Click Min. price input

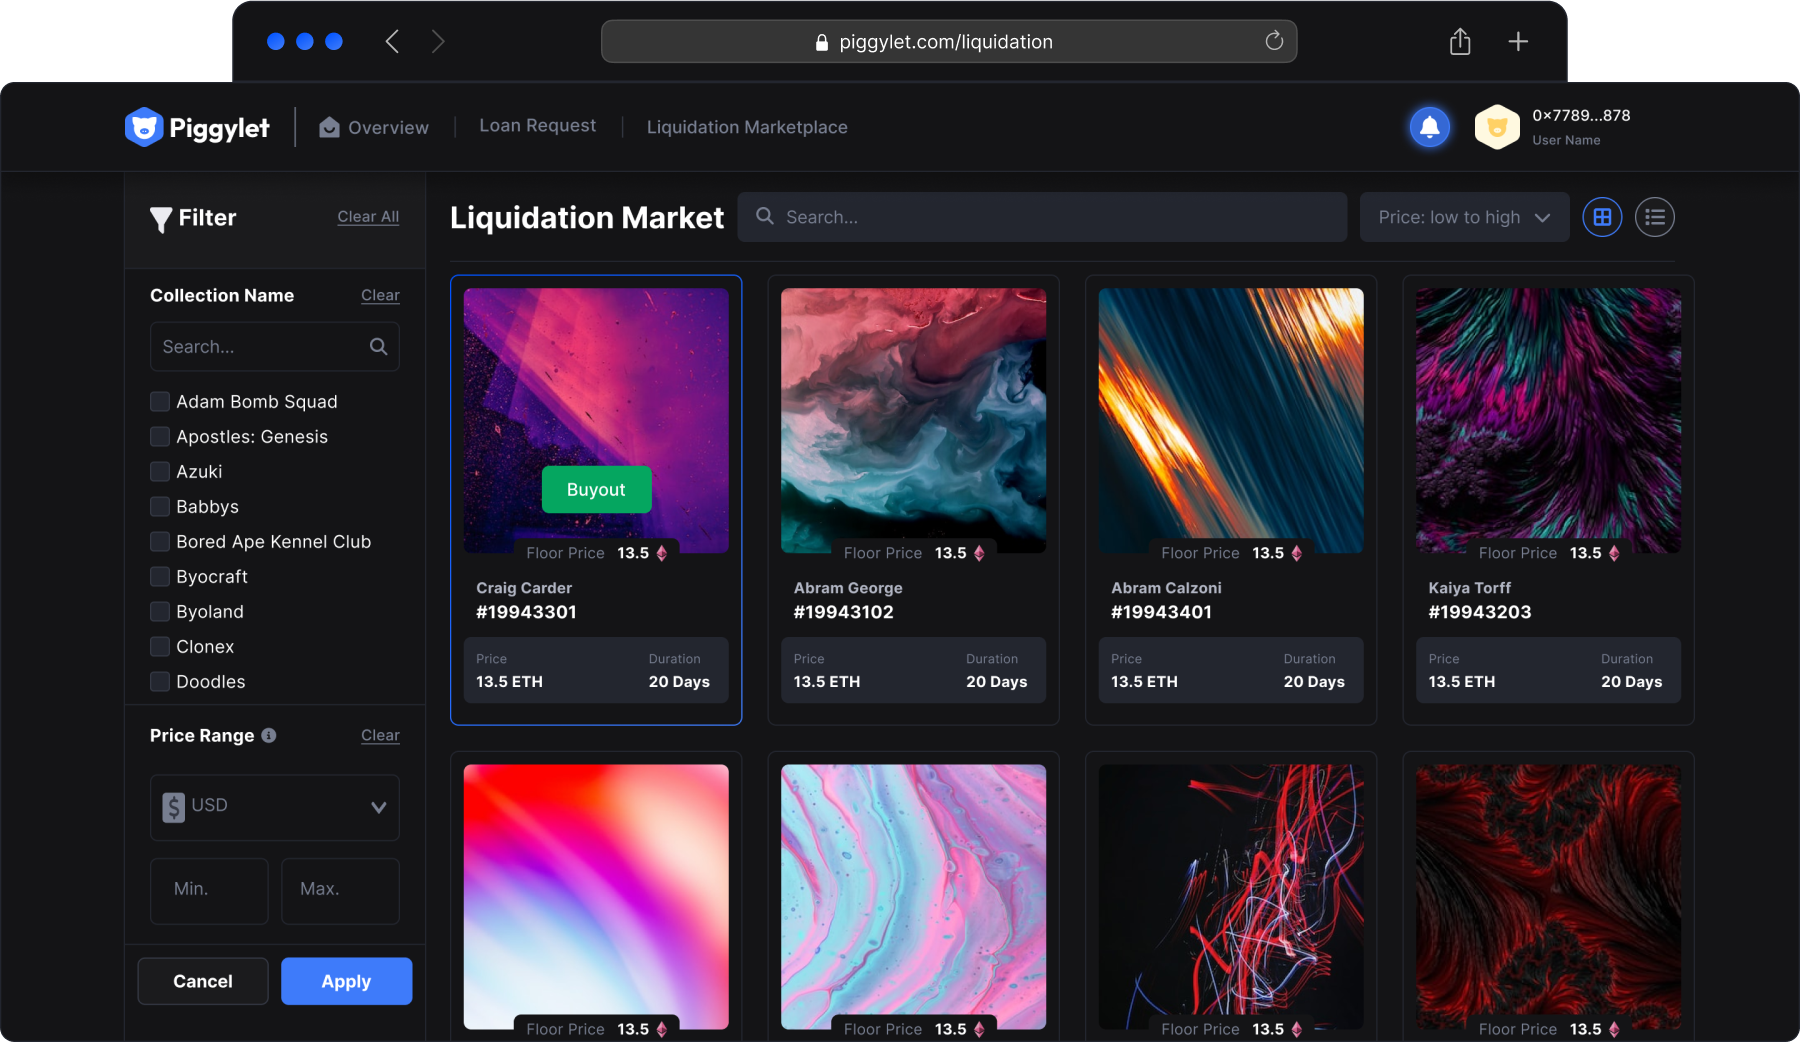(x=209, y=890)
